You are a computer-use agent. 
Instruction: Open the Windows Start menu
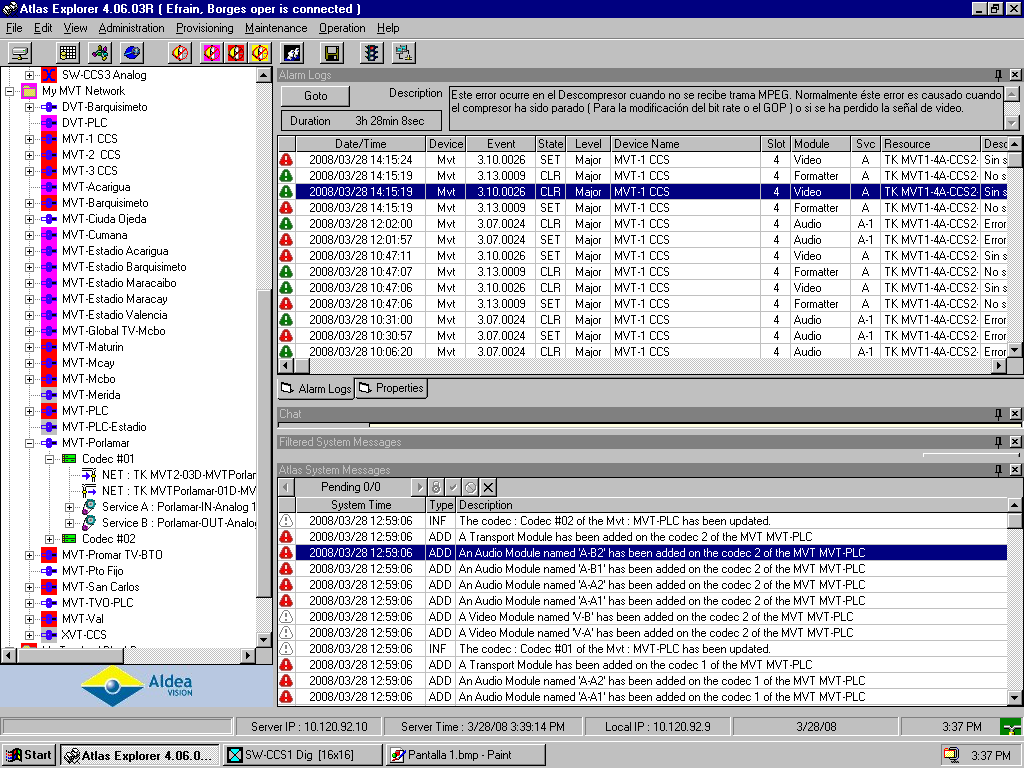[29, 755]
